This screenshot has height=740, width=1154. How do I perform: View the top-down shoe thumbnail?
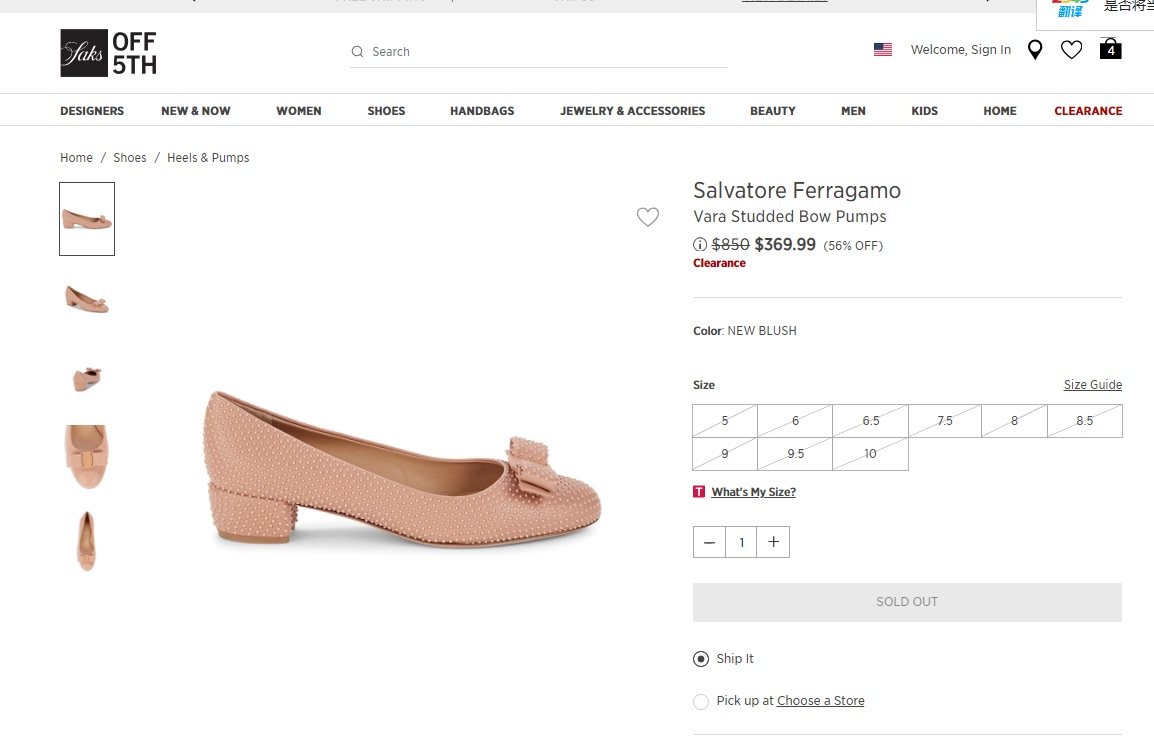(x=87, y=541)
